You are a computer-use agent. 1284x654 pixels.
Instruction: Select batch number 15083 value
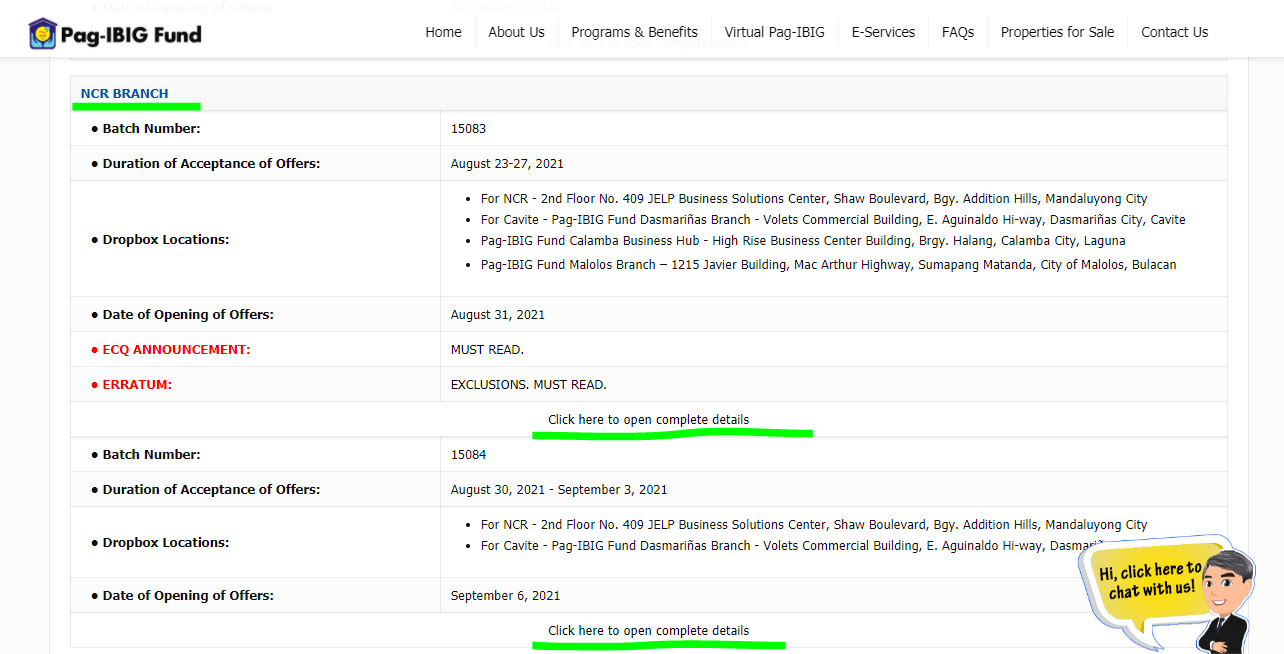click(468, 129)
